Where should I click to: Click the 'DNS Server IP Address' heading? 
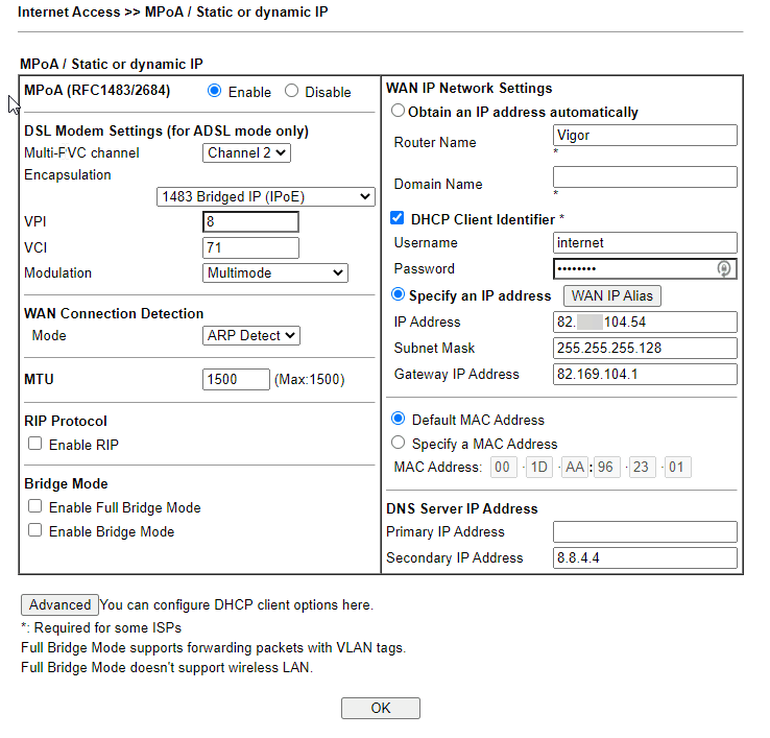click(x=462, y=509)
